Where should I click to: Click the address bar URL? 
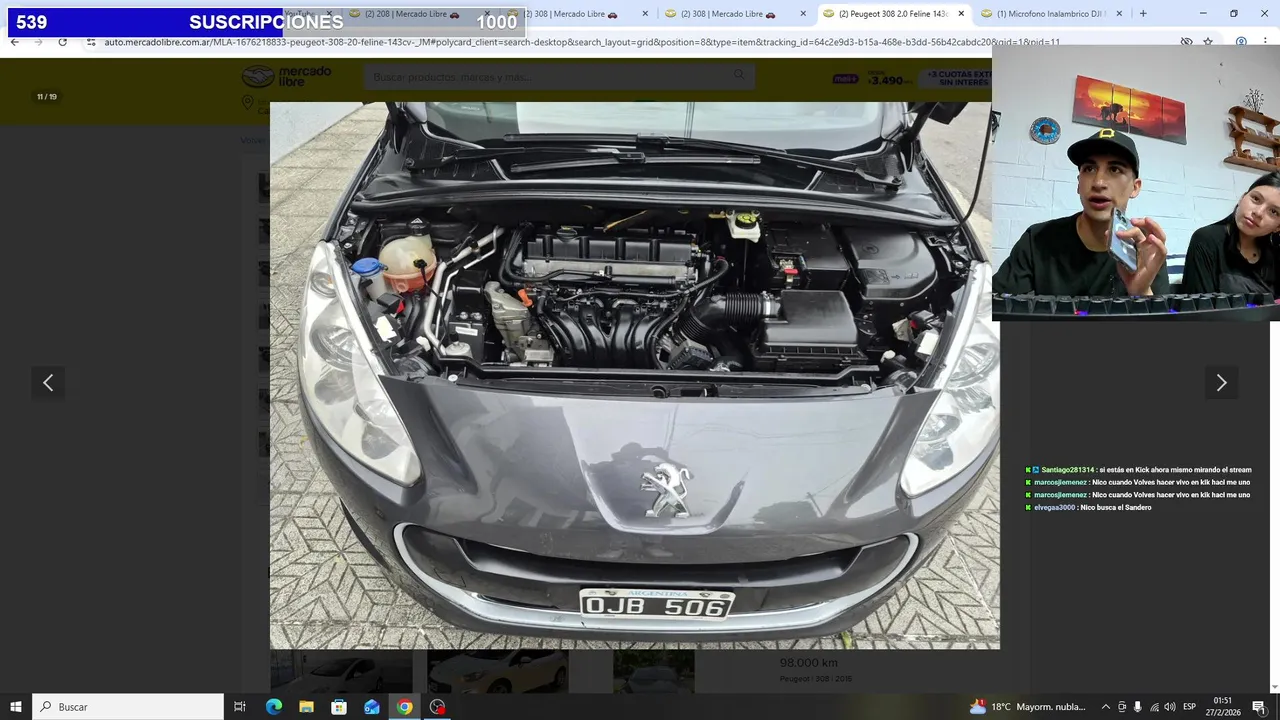pos(580,42)
